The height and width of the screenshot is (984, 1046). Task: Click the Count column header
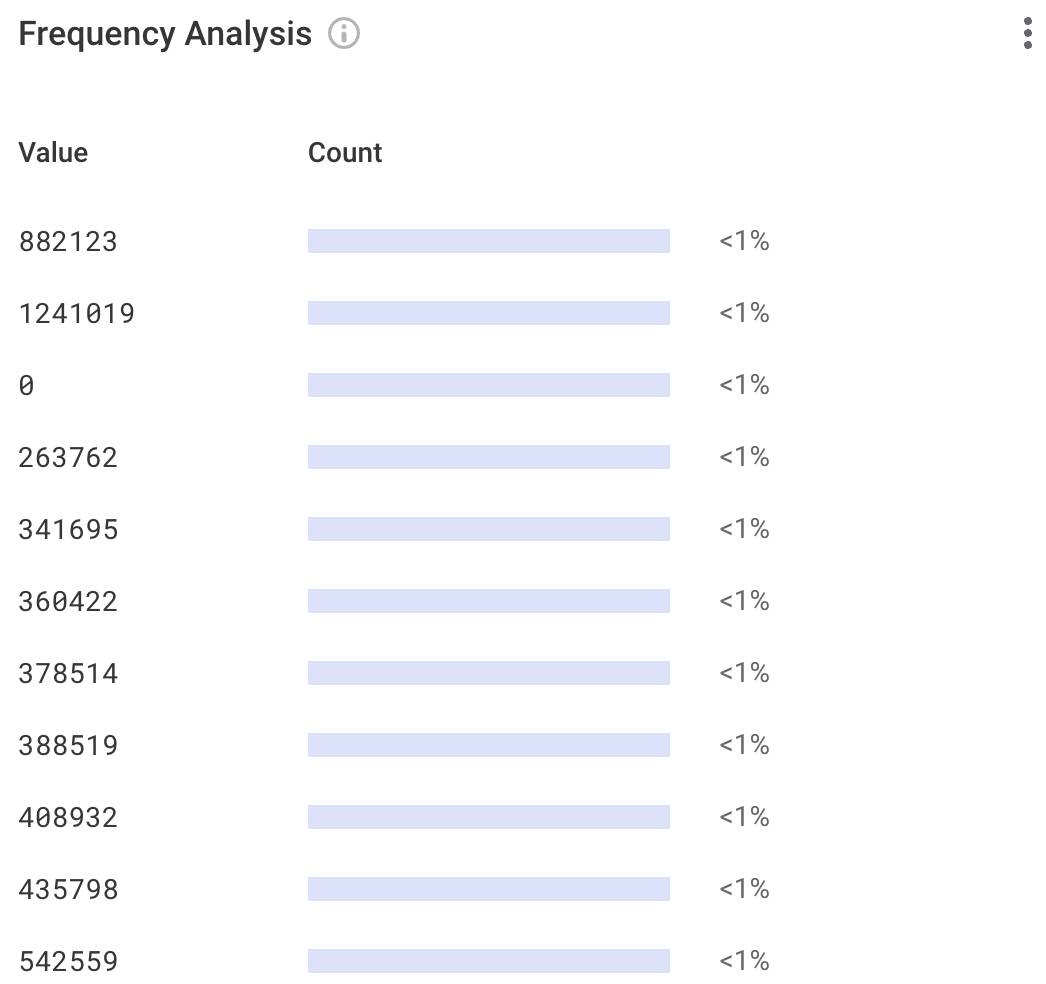click(345, 152)
